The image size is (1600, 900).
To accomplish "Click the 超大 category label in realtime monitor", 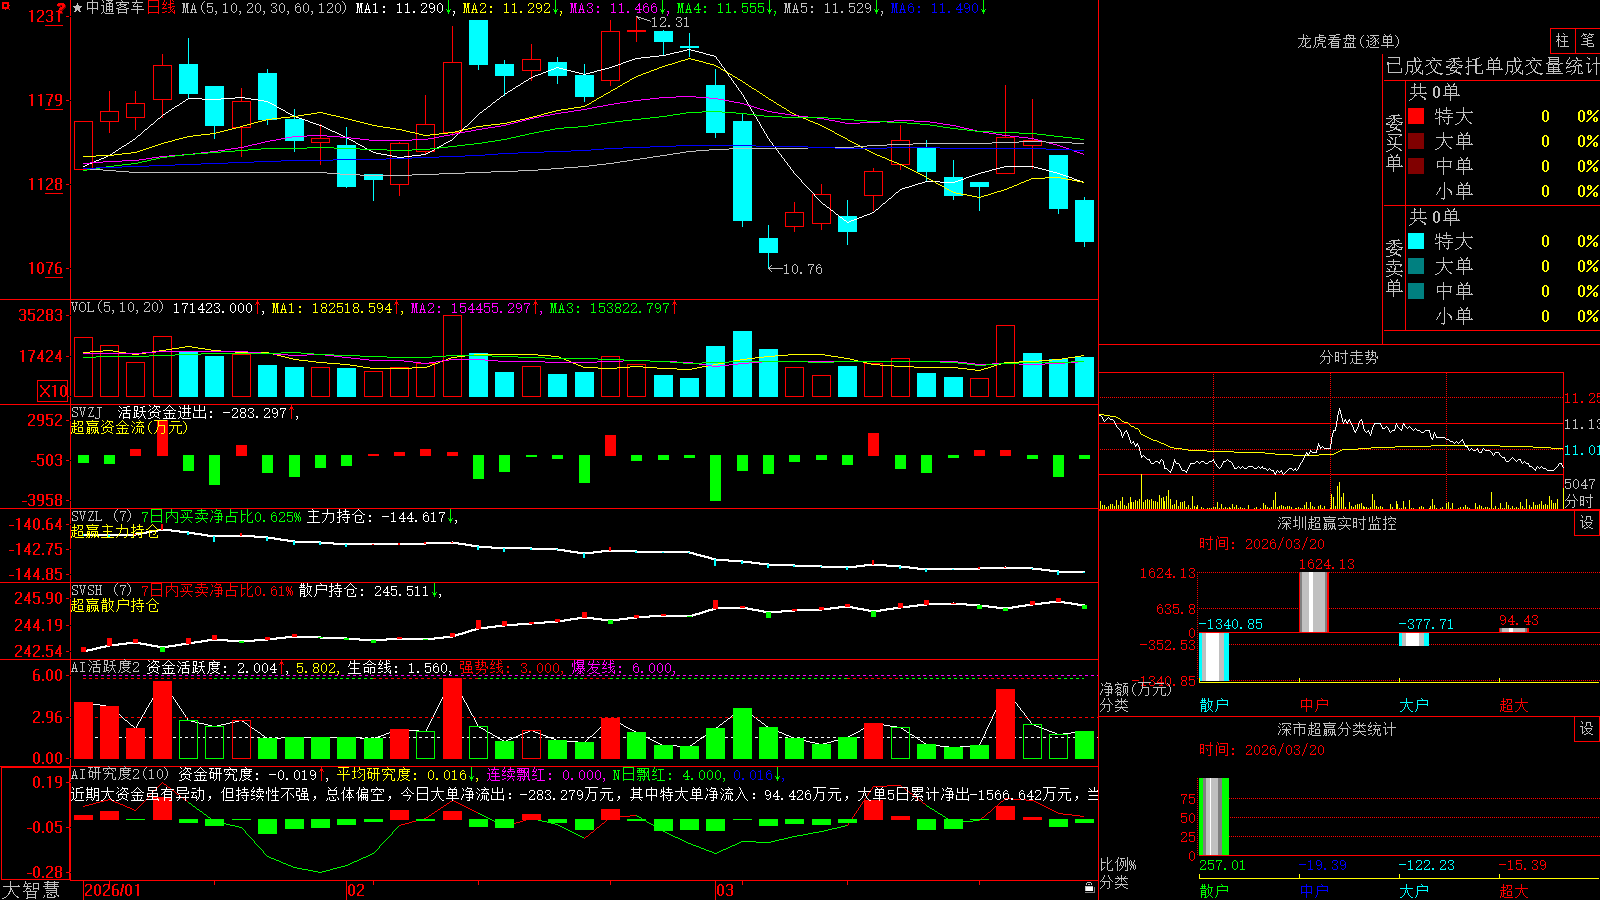I will click(1514, 705).
